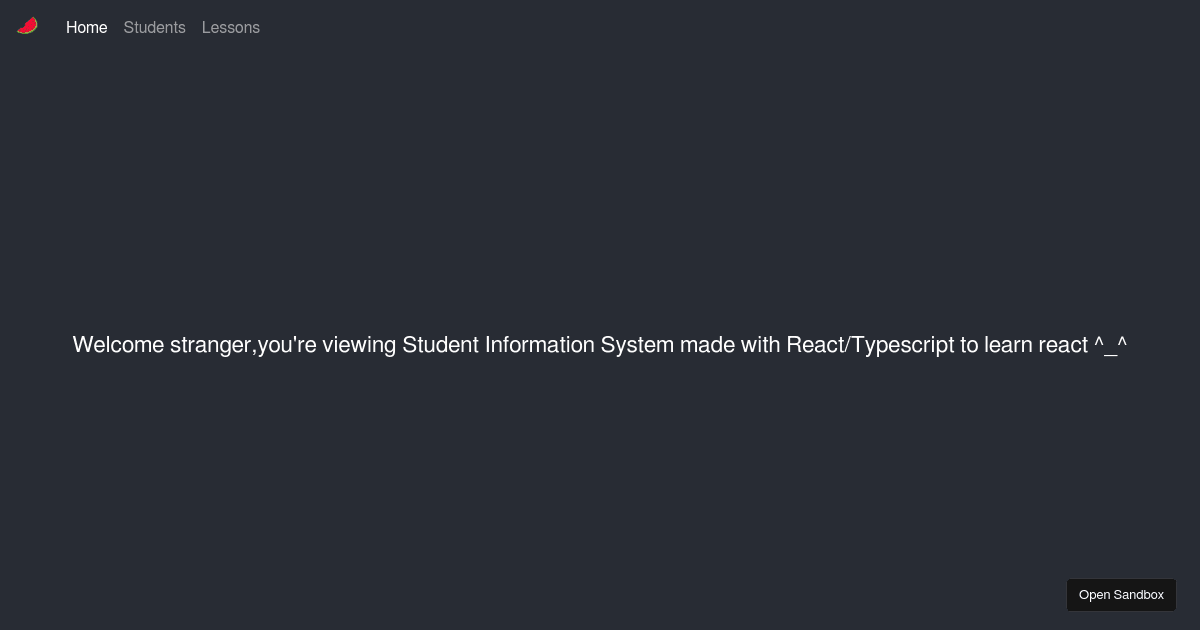The width and height of the screenshot is (1200, 630).
Task: Select the red watermelon brand icon
Action: (x=27, y=26)
